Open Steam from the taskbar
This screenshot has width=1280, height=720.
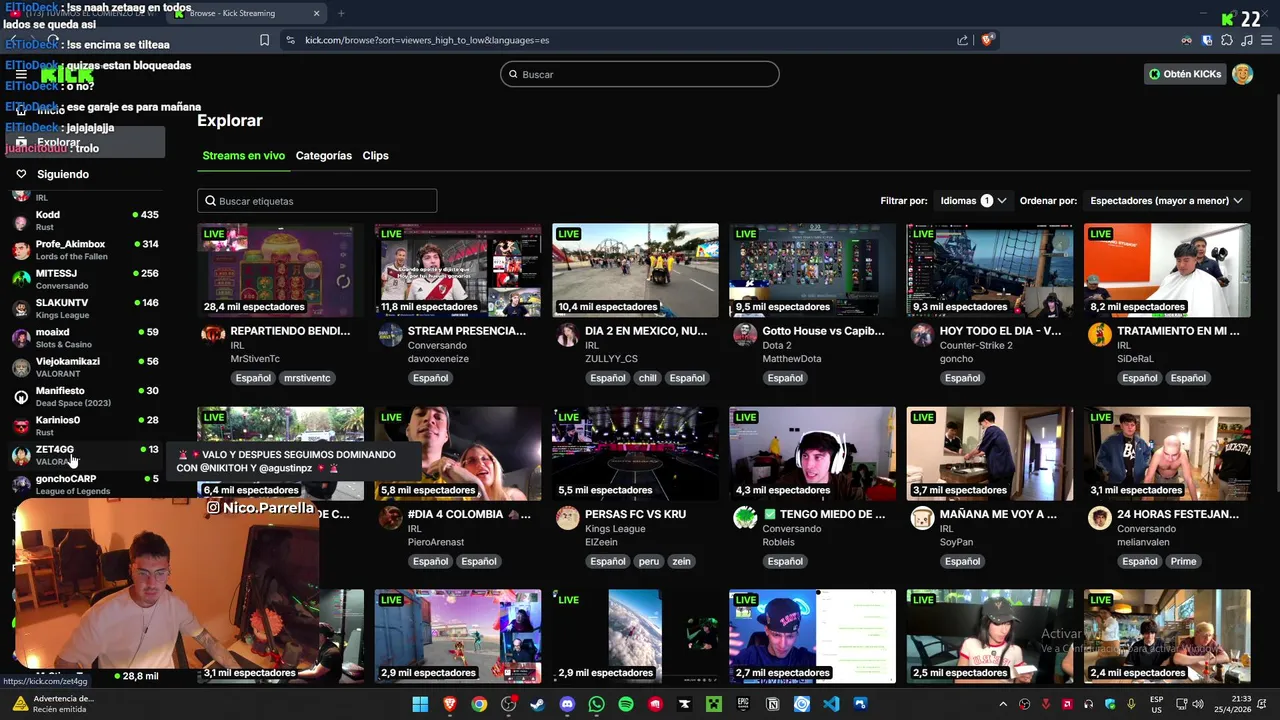pos(538,704)
